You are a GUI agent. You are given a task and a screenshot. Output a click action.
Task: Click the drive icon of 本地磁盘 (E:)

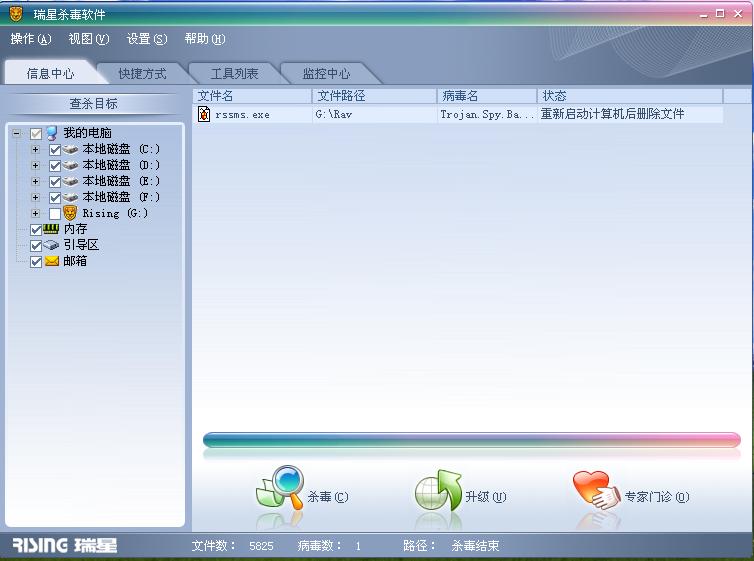pos(70,181)
